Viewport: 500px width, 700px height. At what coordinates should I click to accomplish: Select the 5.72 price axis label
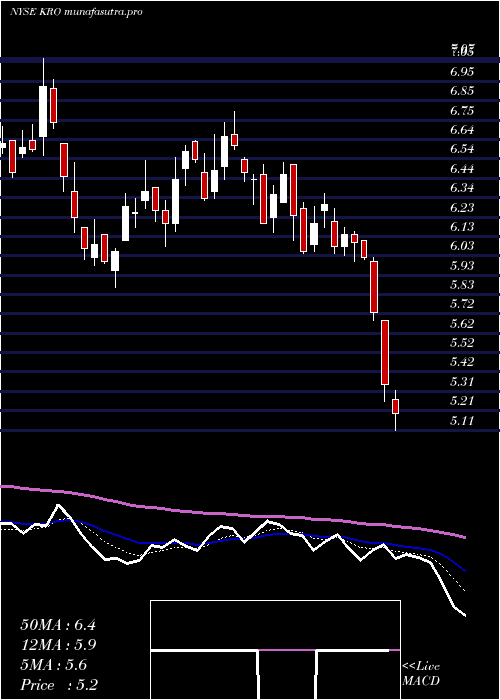pyautogui.click(x=462, y=304)
